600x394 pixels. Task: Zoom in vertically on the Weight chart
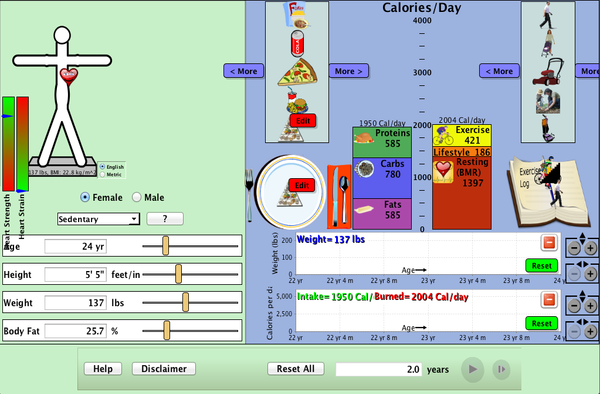(x=590, y=248)
